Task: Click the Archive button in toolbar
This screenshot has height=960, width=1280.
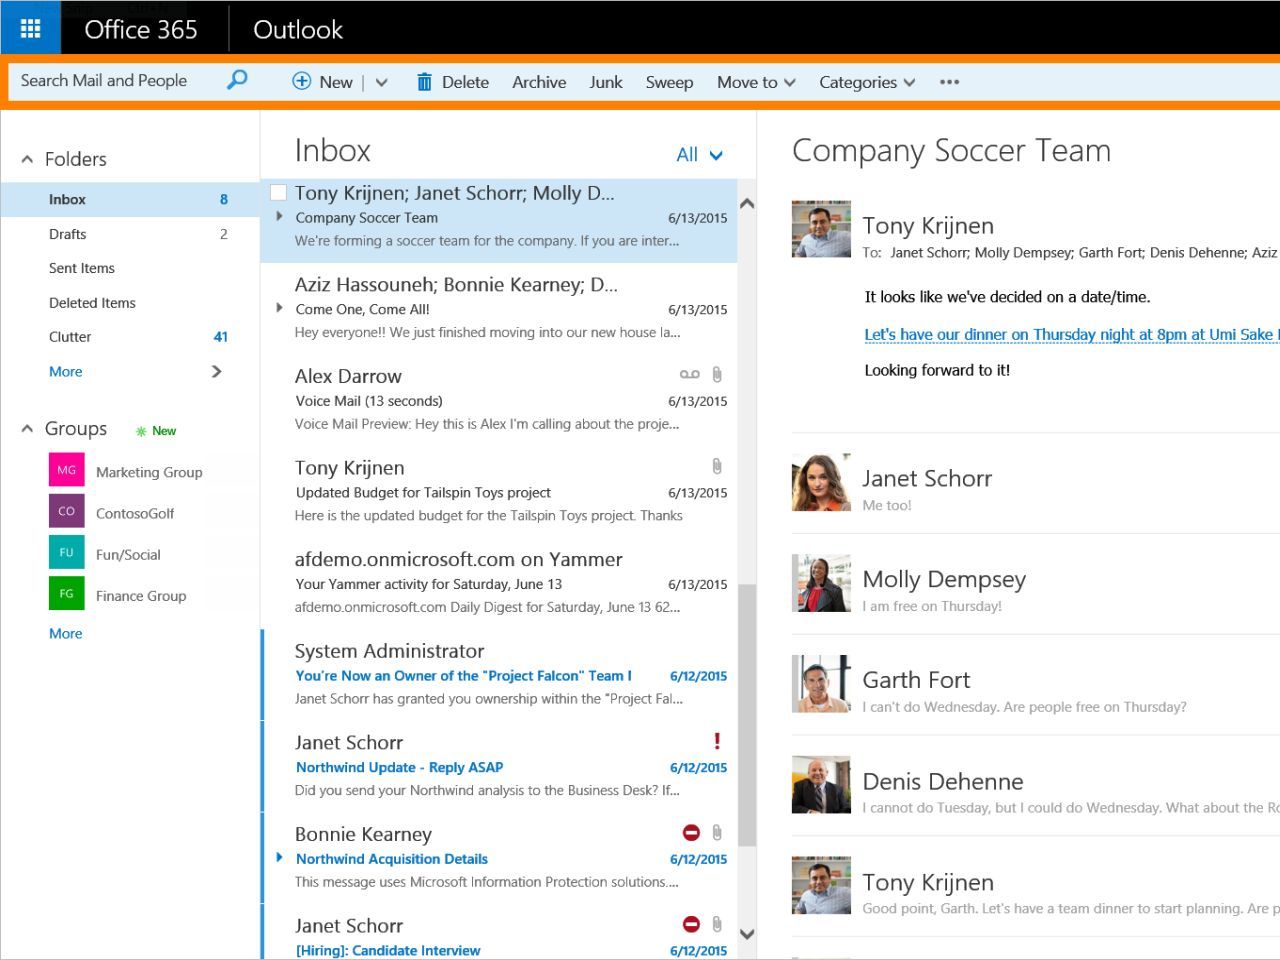Action: coord(539,82)
